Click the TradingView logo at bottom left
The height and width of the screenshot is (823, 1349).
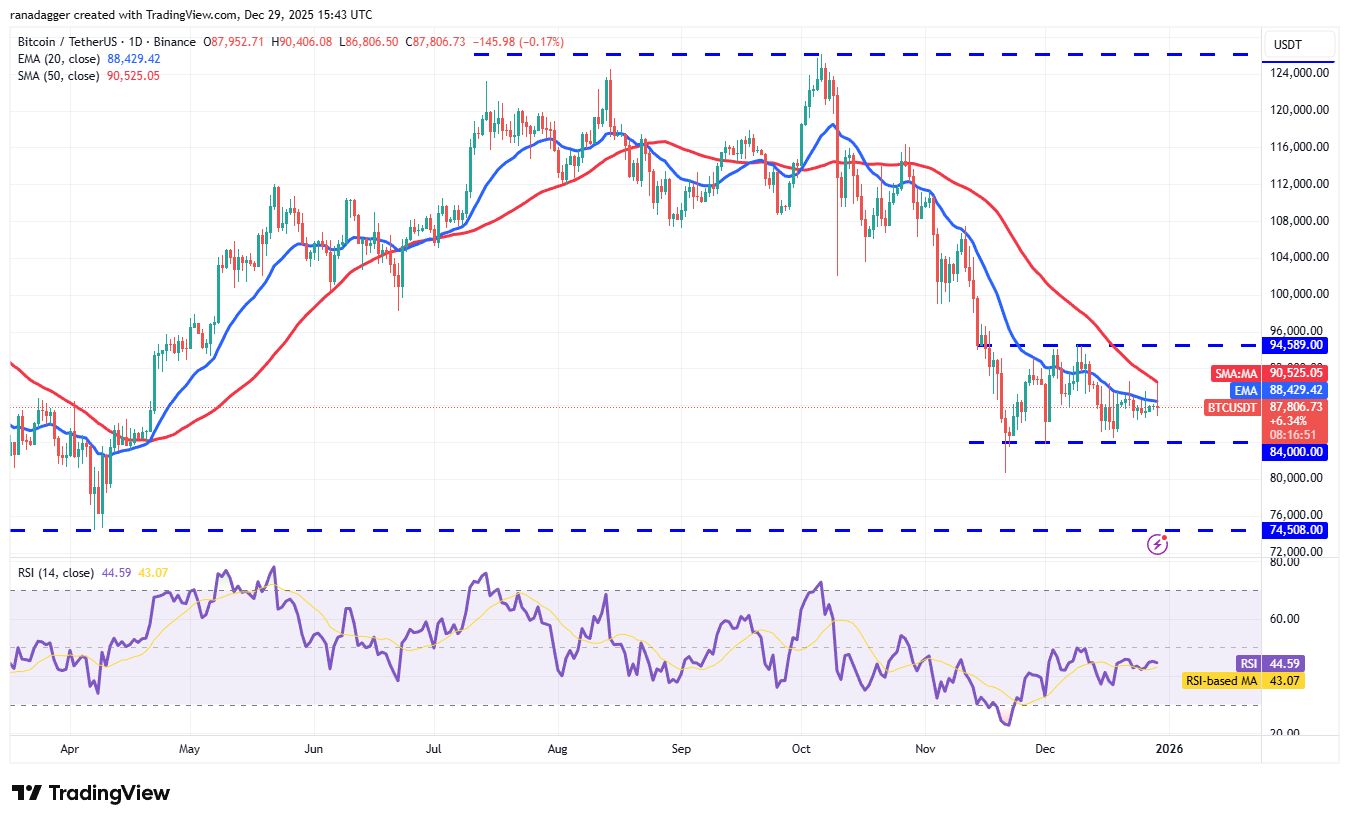click(91, 793)
